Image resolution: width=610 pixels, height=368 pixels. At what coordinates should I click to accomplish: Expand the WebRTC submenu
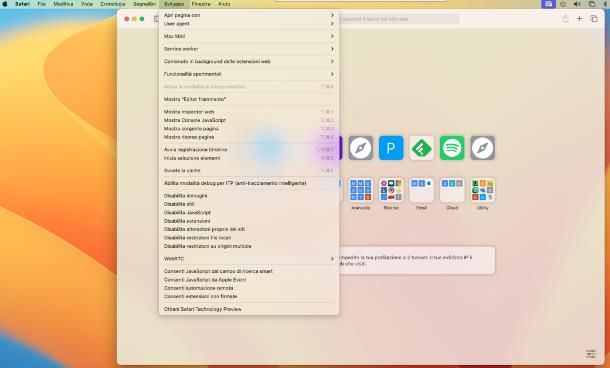click(x=249, y=259)
